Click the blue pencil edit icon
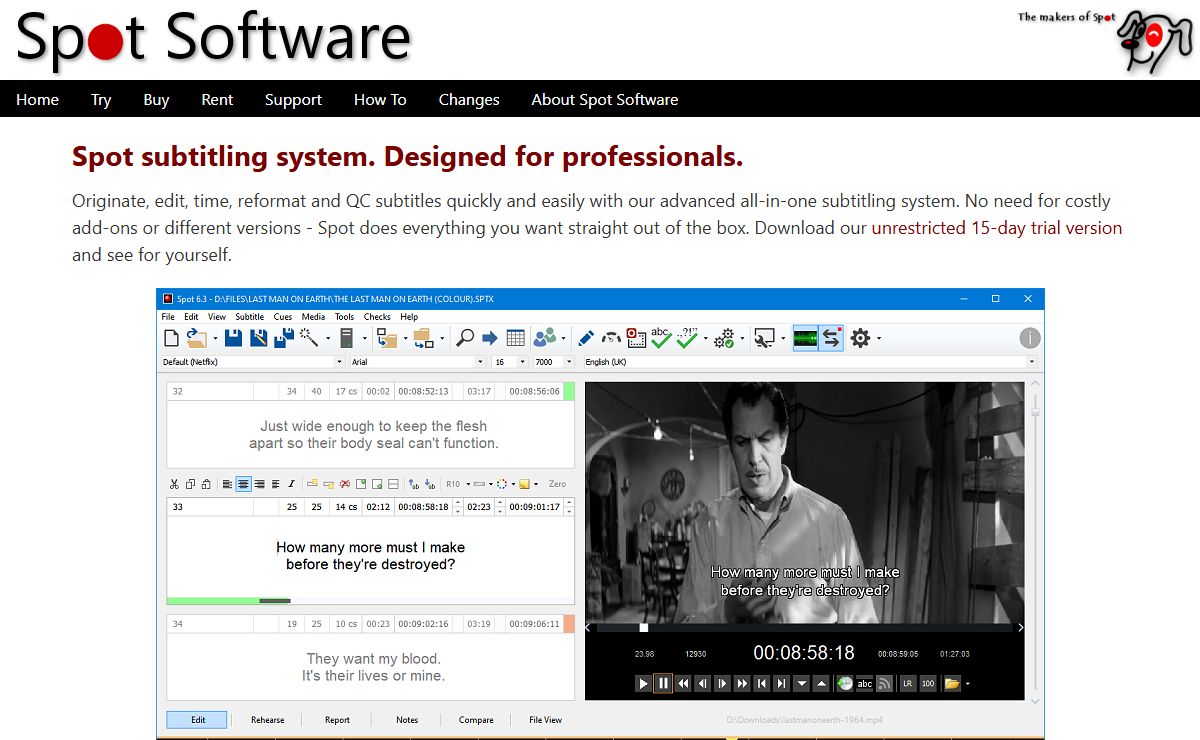The width and height of the screenshot is (1200, 740). pos(586,338)
